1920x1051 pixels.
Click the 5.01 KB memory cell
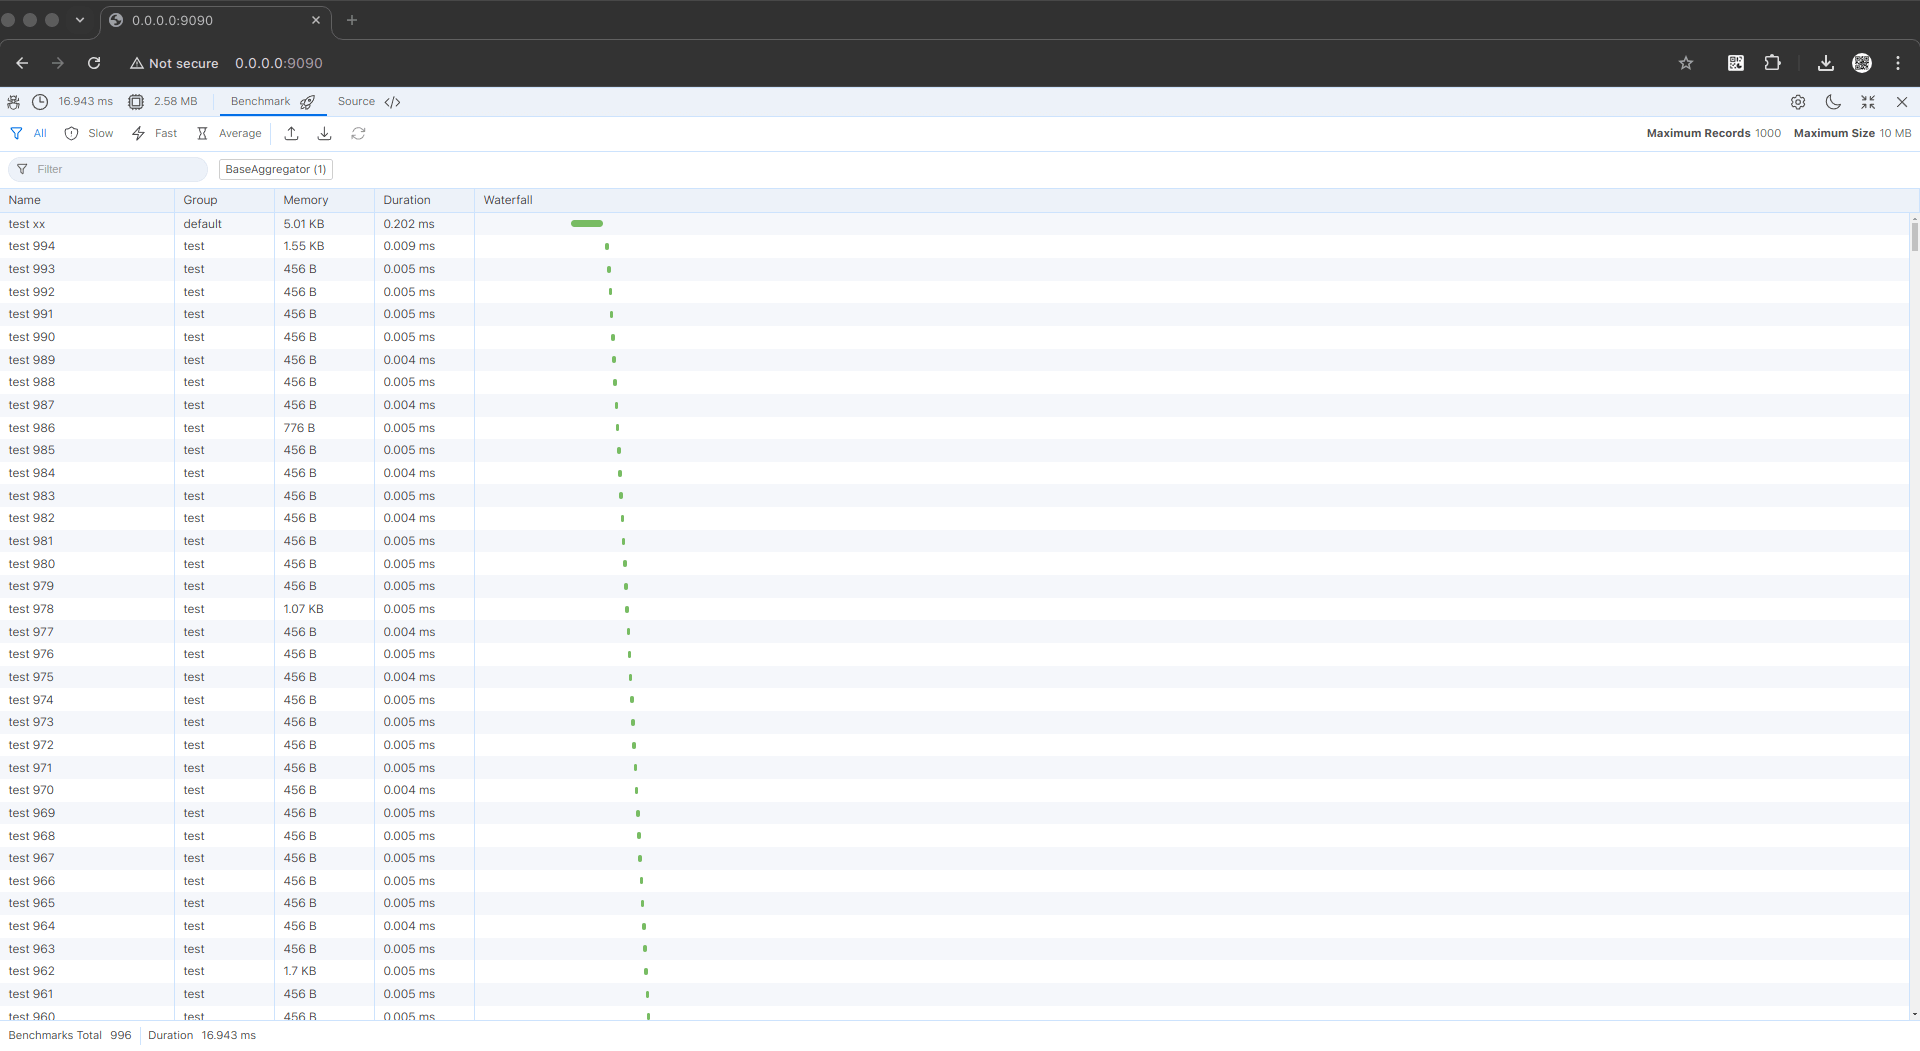304,224
